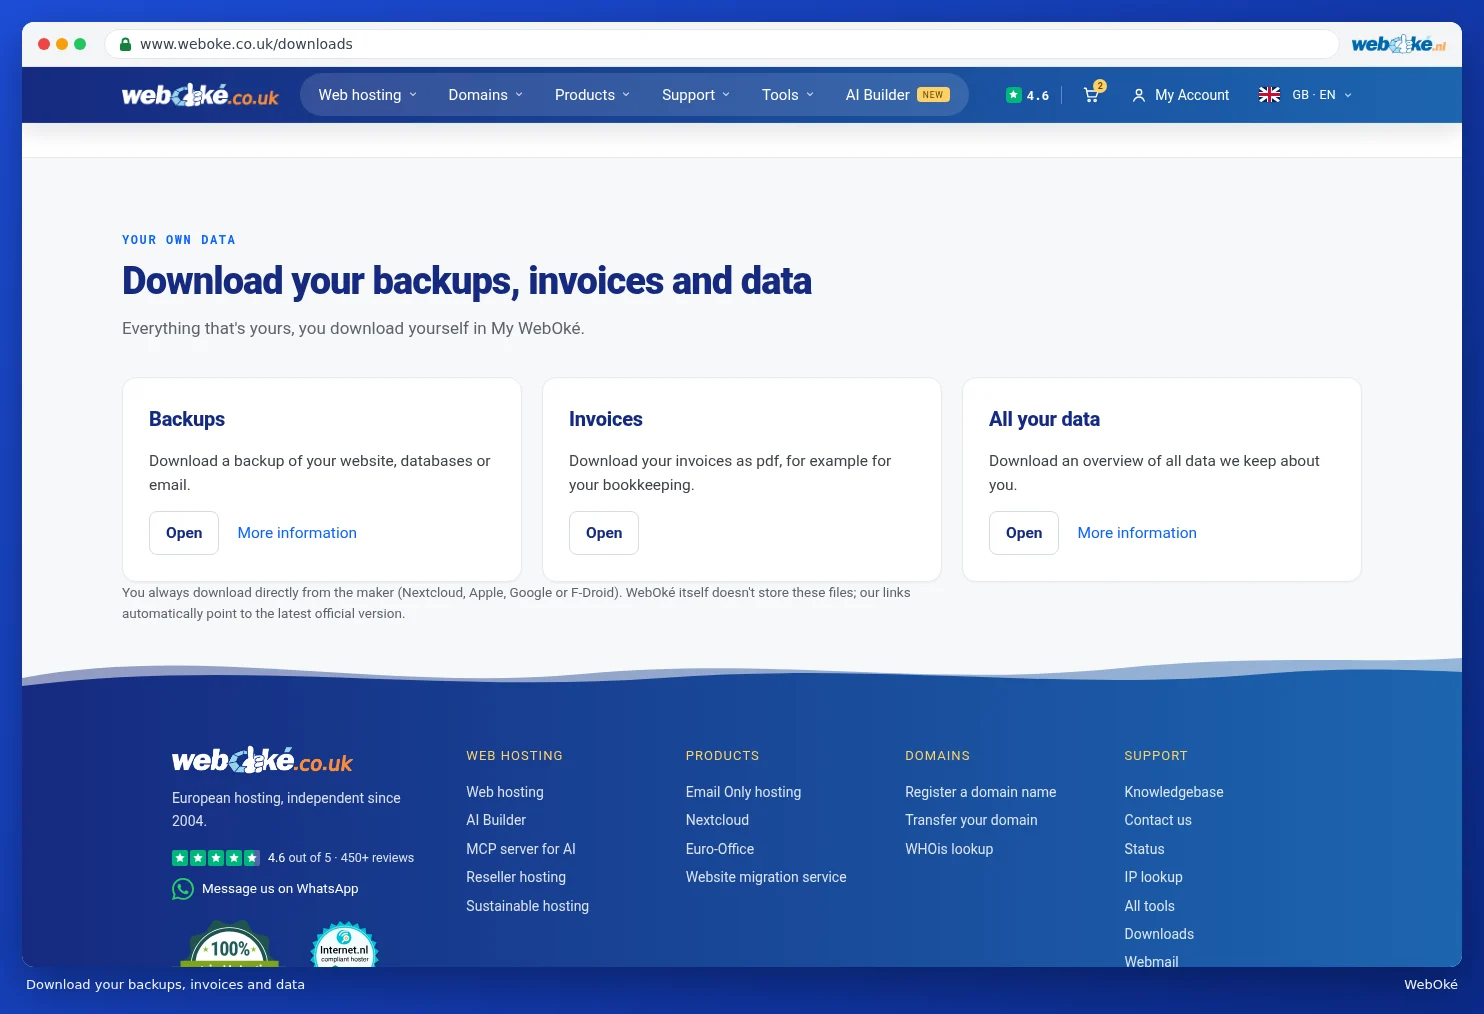
Task: Click the My Account person icon
Action: pyautogui.click(x=1138, y=95)
